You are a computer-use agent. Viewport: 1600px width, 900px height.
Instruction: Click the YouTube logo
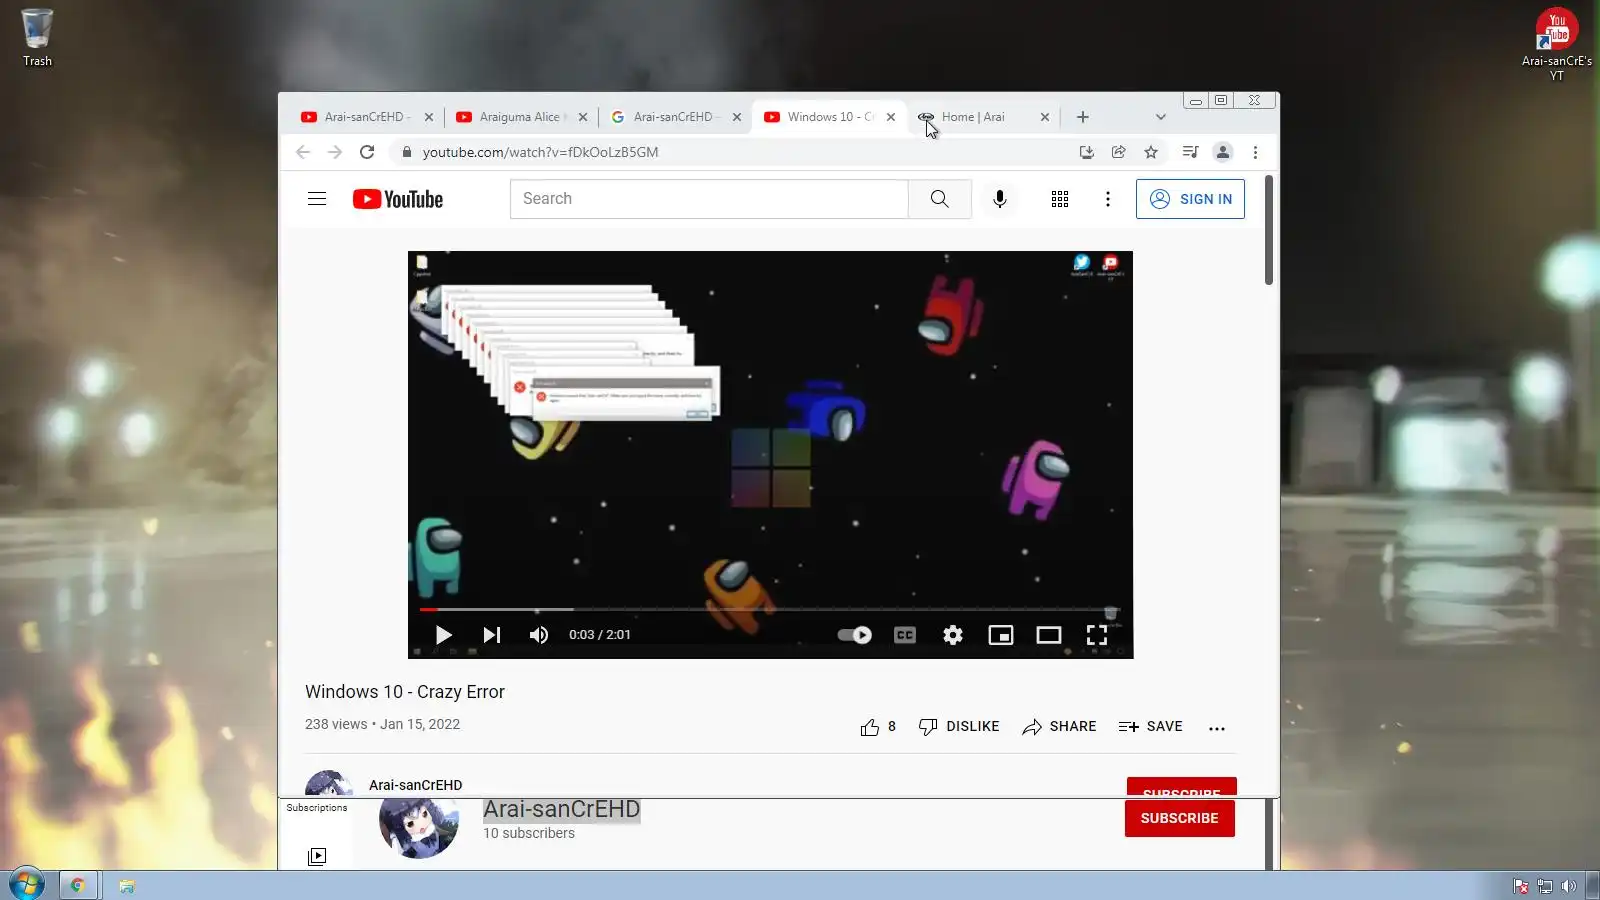pyautogui.click(x=398, y=199)
